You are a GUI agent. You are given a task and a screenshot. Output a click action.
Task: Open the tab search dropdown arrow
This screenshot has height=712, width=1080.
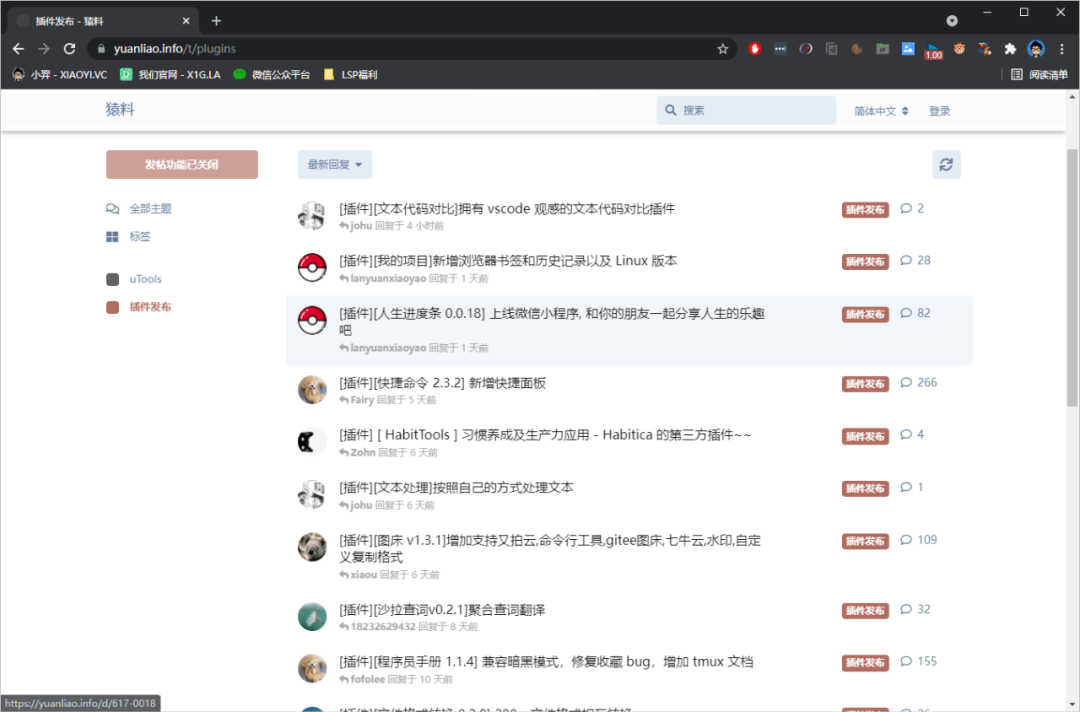(x=952, y=21)
